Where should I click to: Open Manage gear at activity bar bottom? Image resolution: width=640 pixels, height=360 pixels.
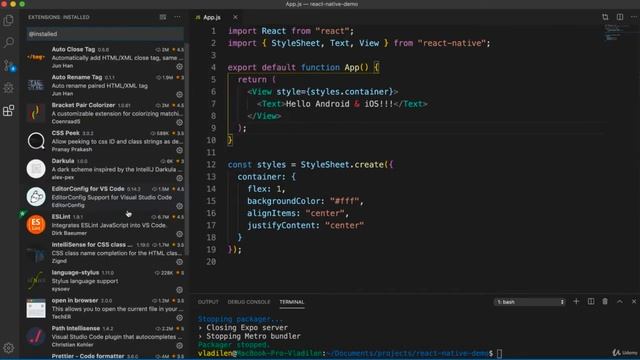(x=9, y=348)
